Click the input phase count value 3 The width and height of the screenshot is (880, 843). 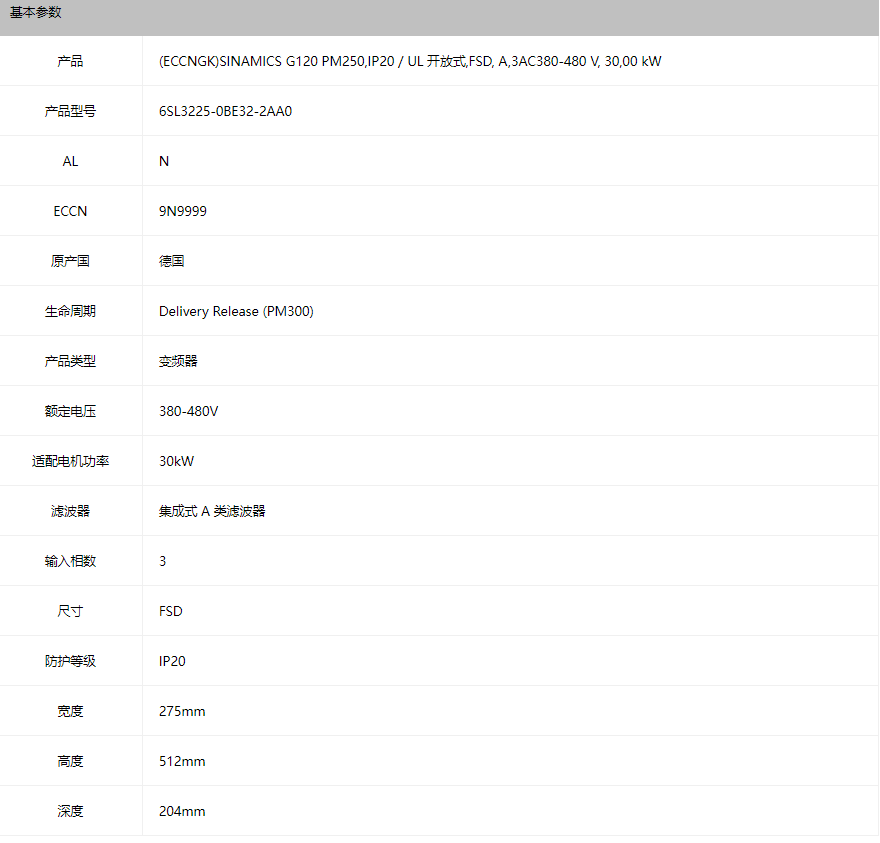click(163, 561)
